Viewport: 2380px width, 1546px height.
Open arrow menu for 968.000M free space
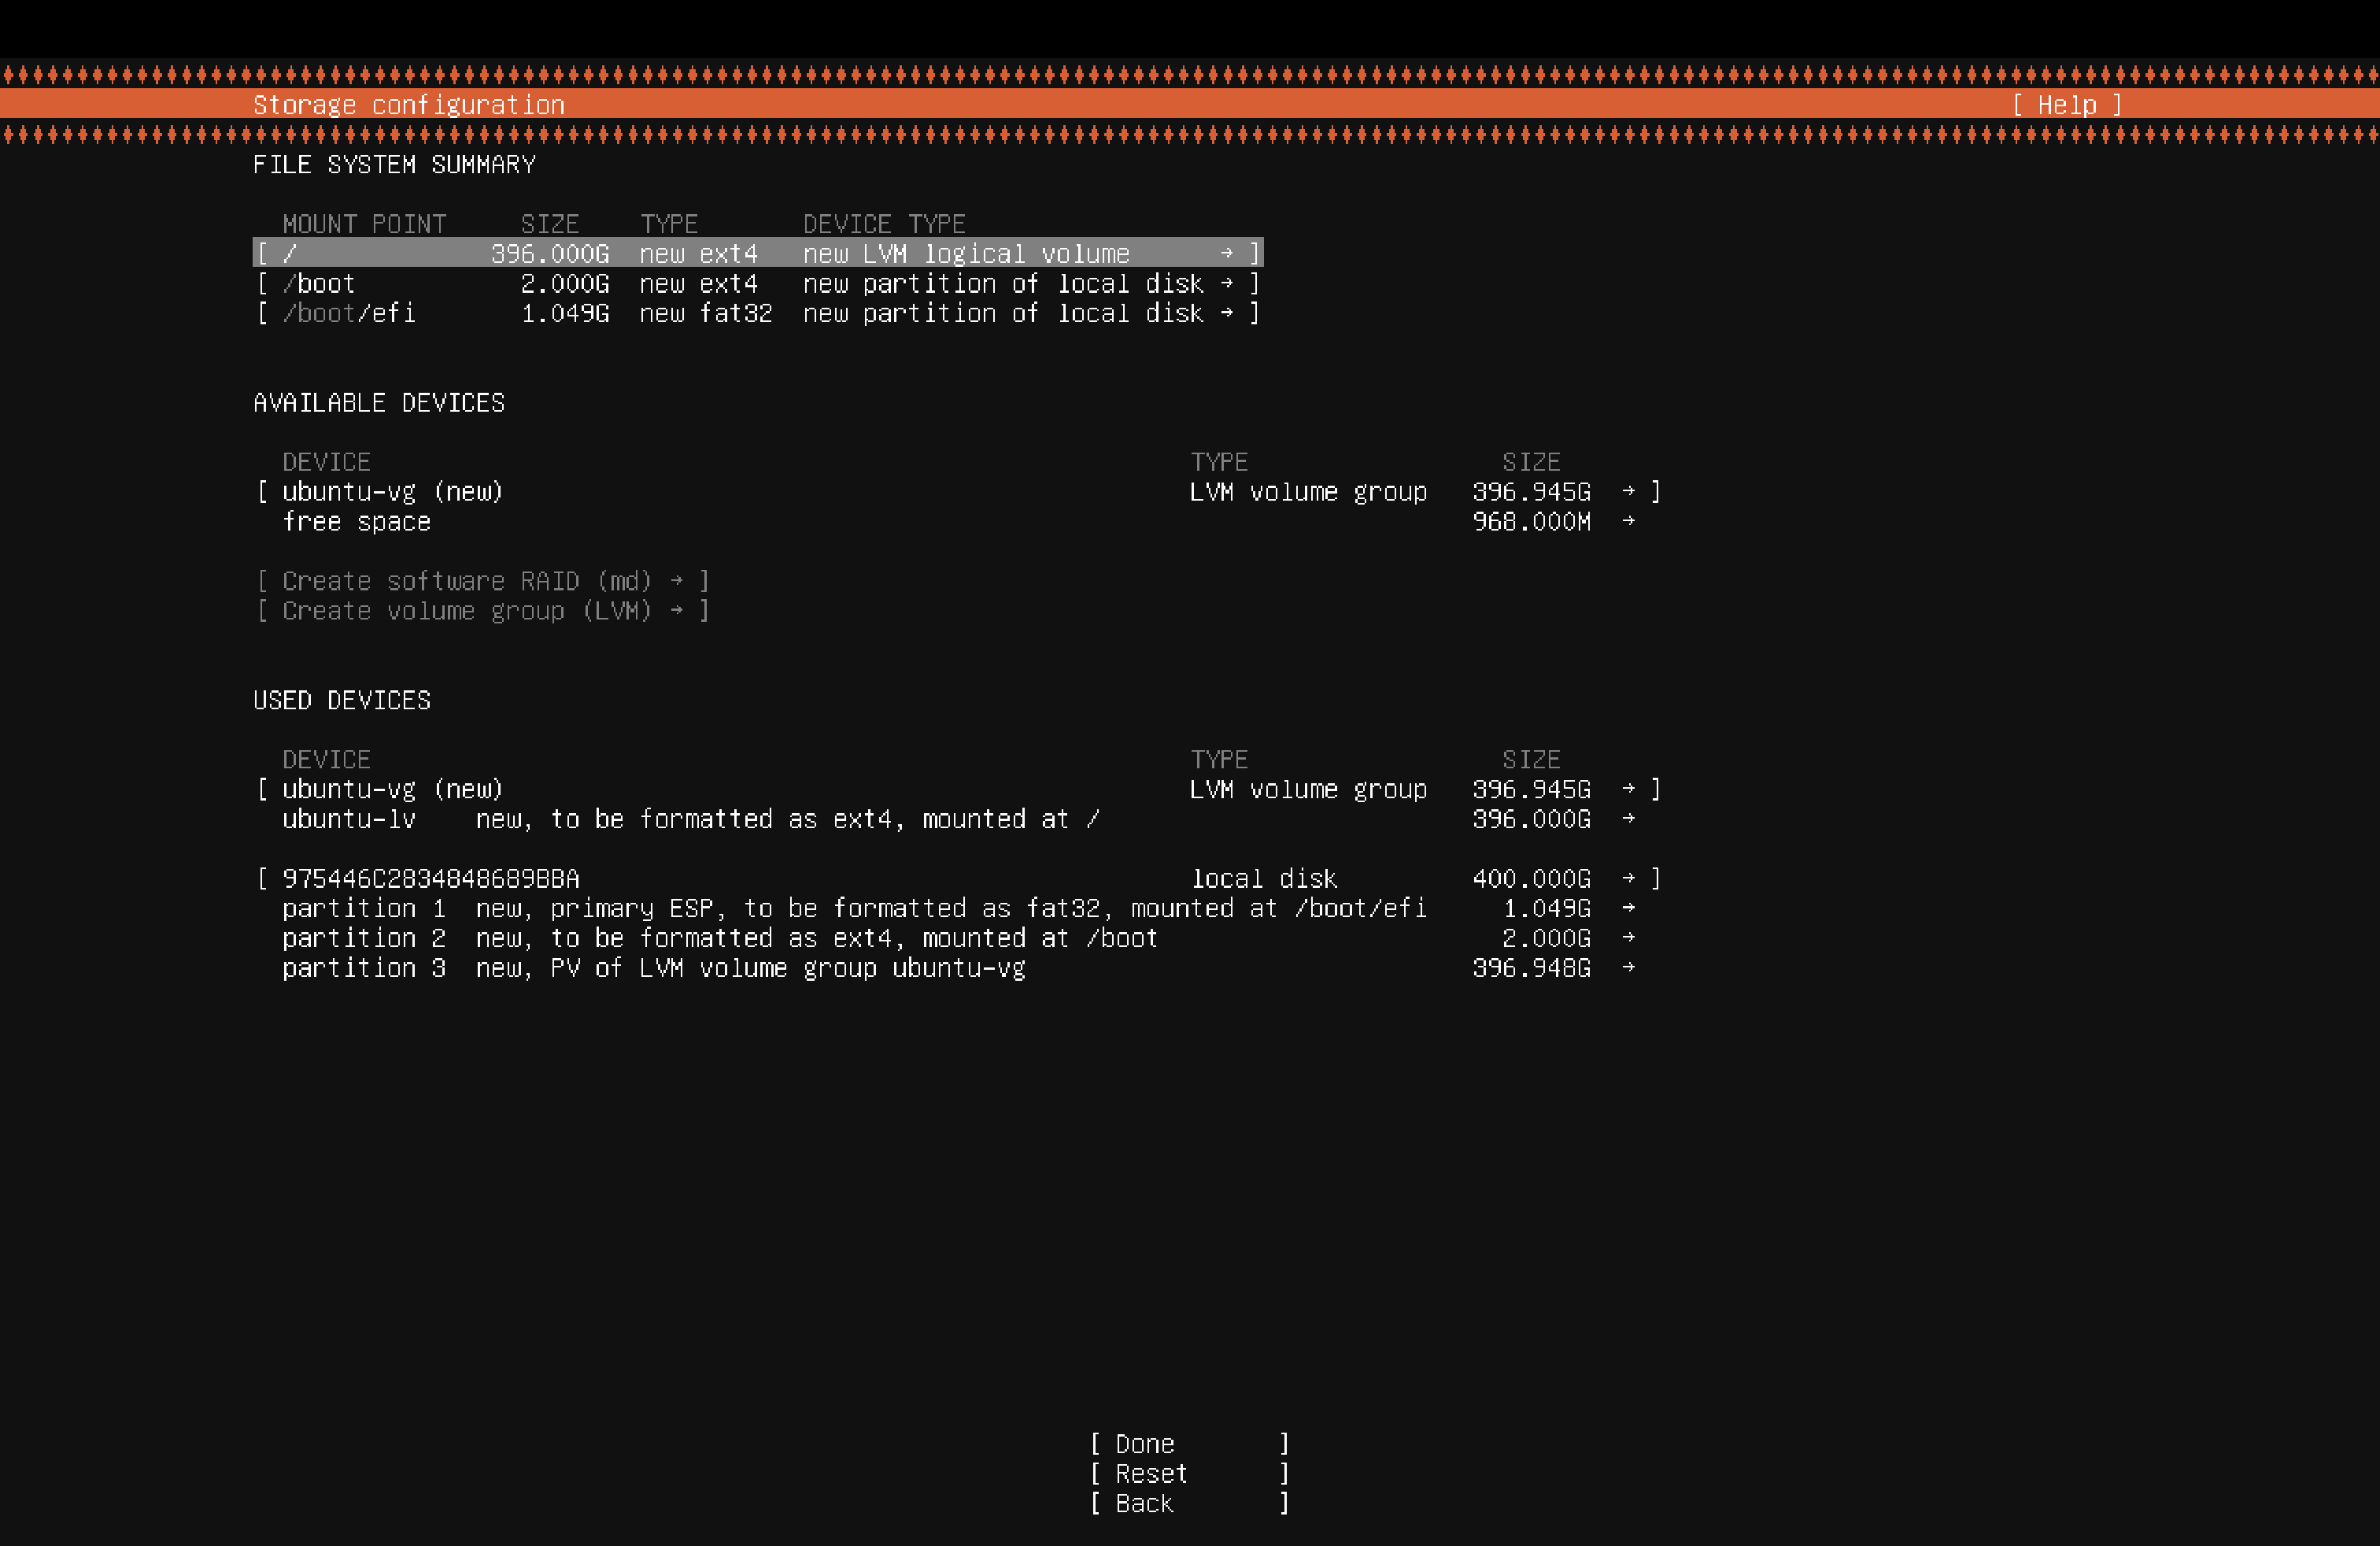click(1629, 521)
